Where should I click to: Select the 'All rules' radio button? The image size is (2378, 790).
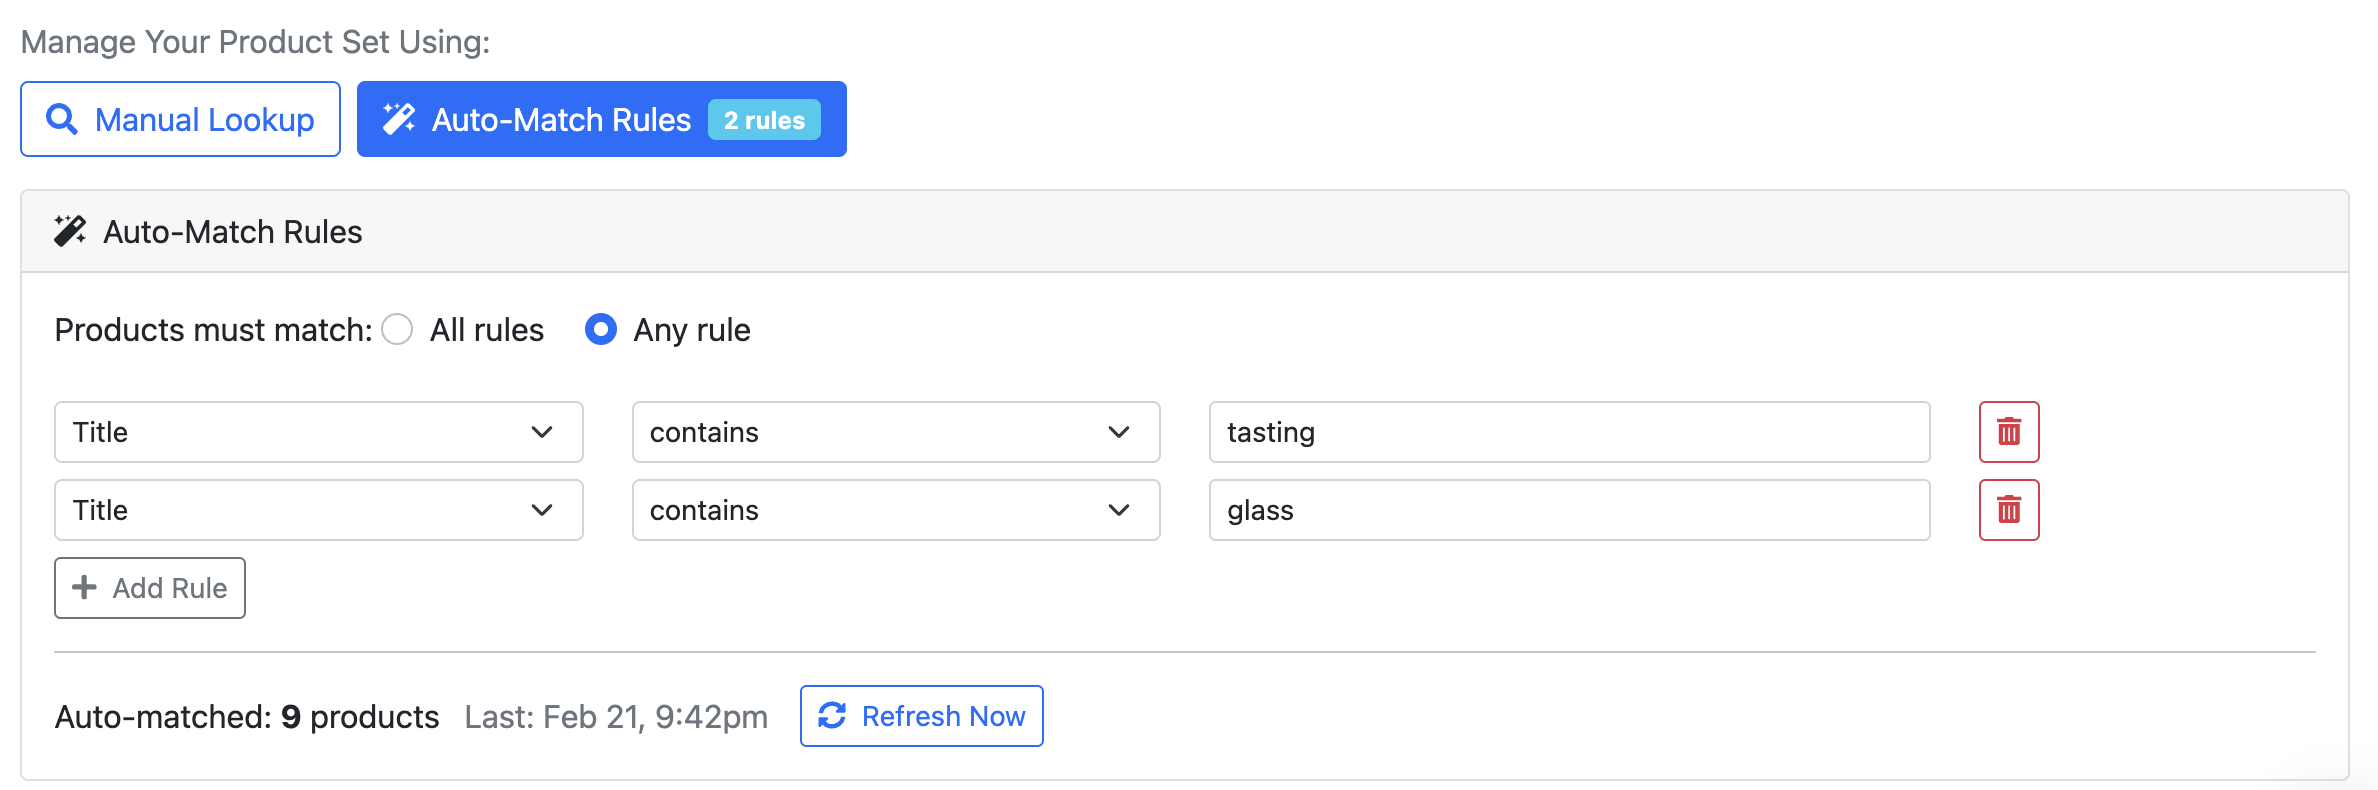tap(398, 330)
